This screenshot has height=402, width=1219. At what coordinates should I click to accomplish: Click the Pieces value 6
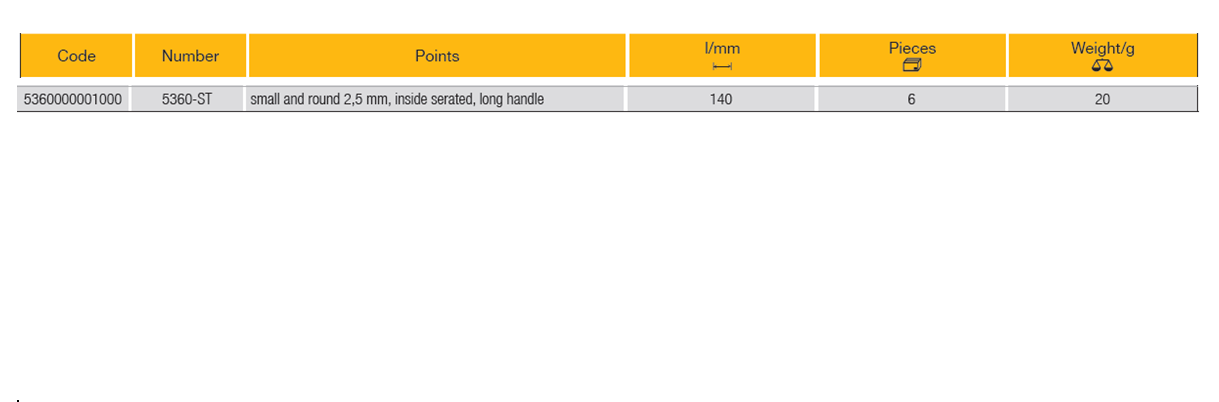coord(912,99)
